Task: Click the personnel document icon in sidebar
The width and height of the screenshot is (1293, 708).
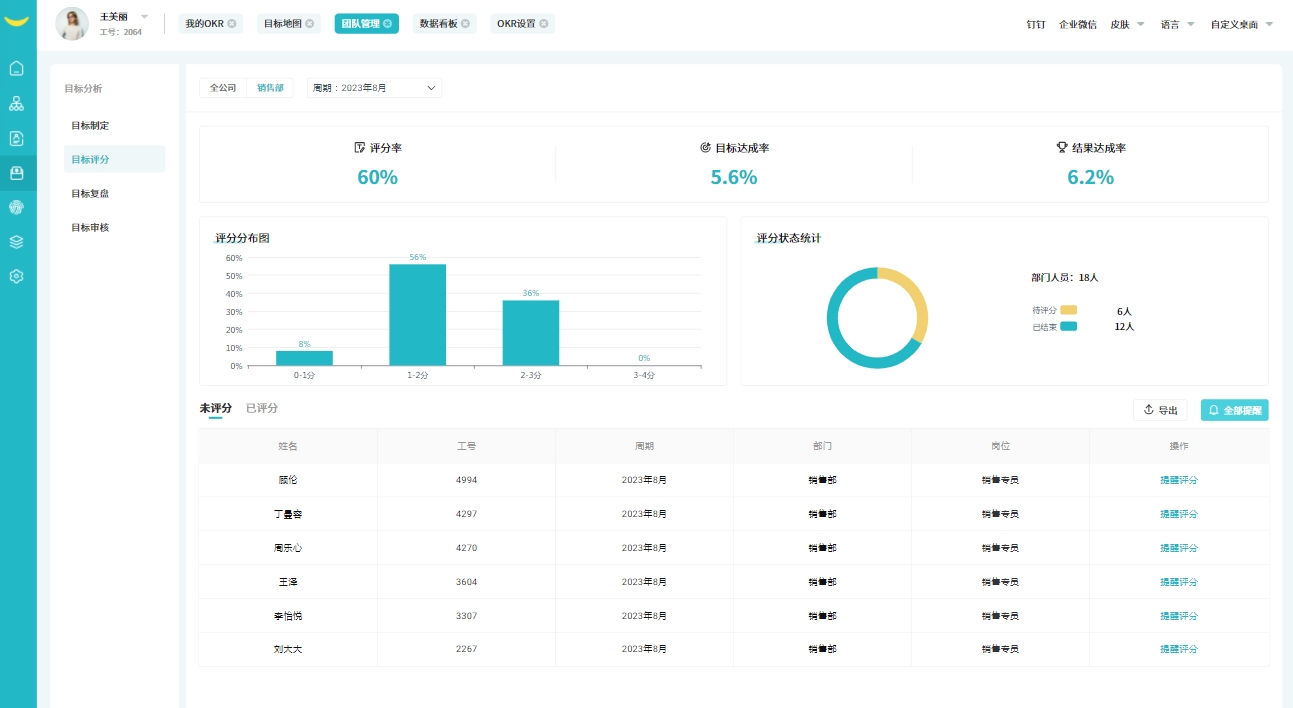Action: [x=16, y=137]
